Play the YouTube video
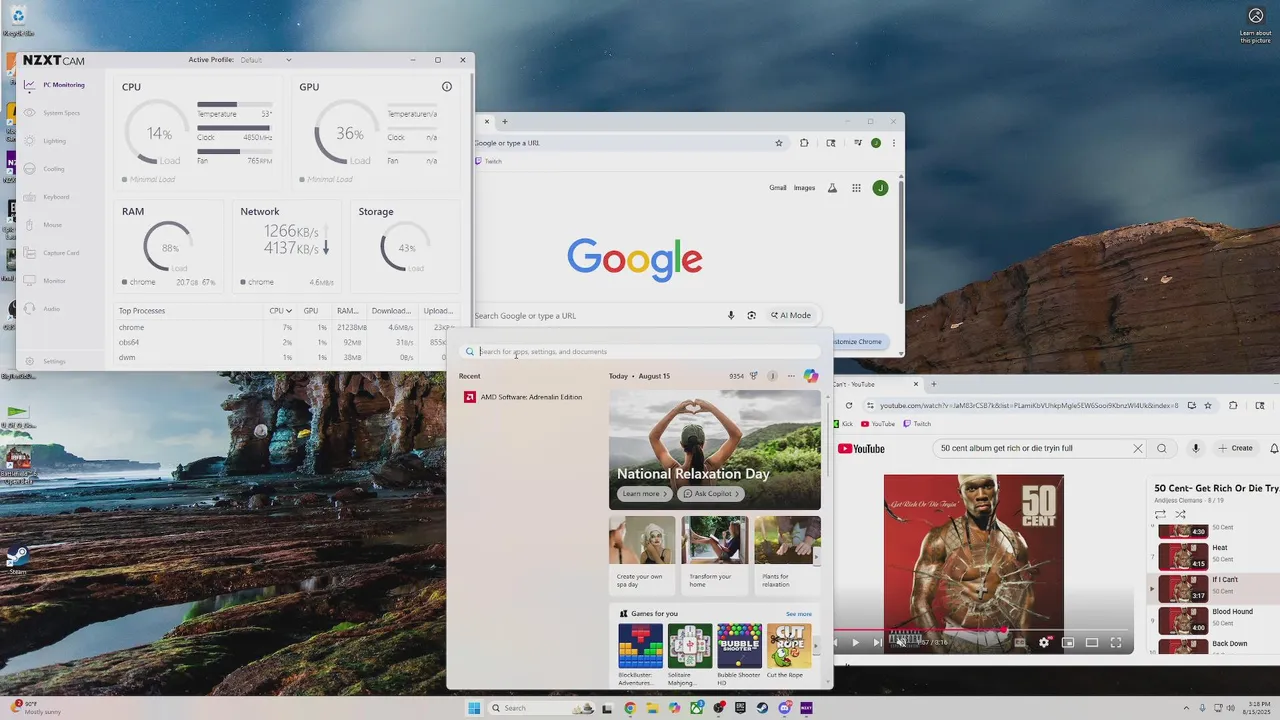 pos(855,642)
